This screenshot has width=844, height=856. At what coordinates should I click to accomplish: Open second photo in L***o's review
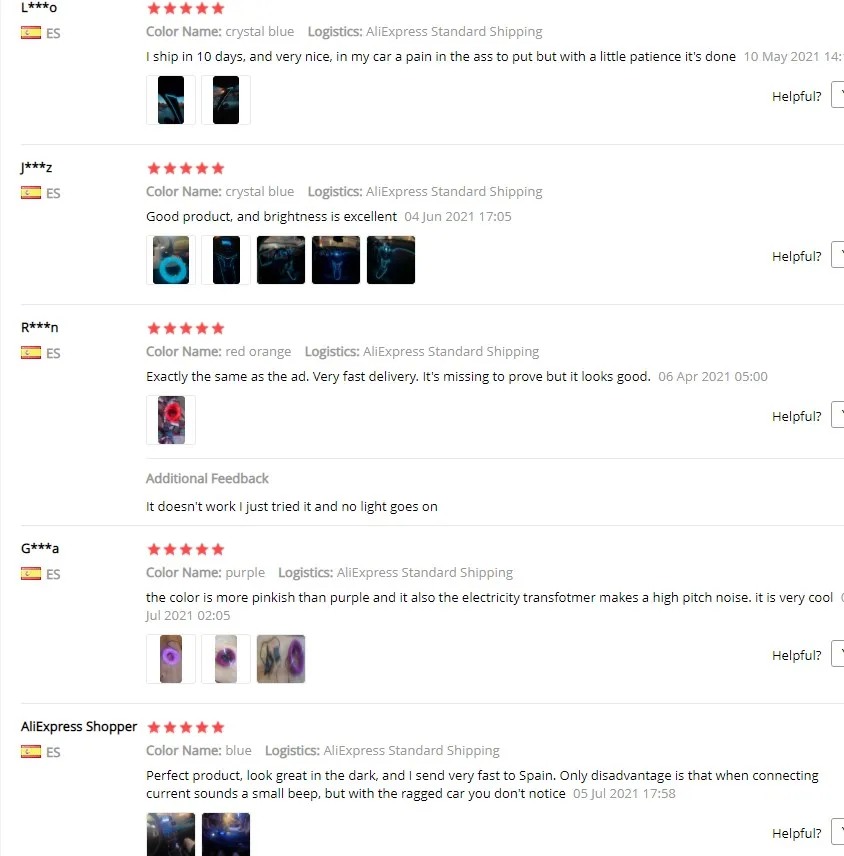226,100
